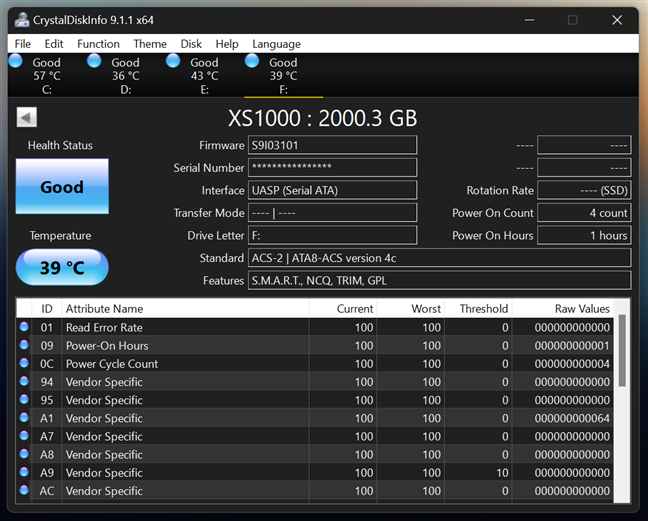This screenshot has height=521, width=648.
Task: Click the Transfer Mode field
Action: tap(332, 213)
